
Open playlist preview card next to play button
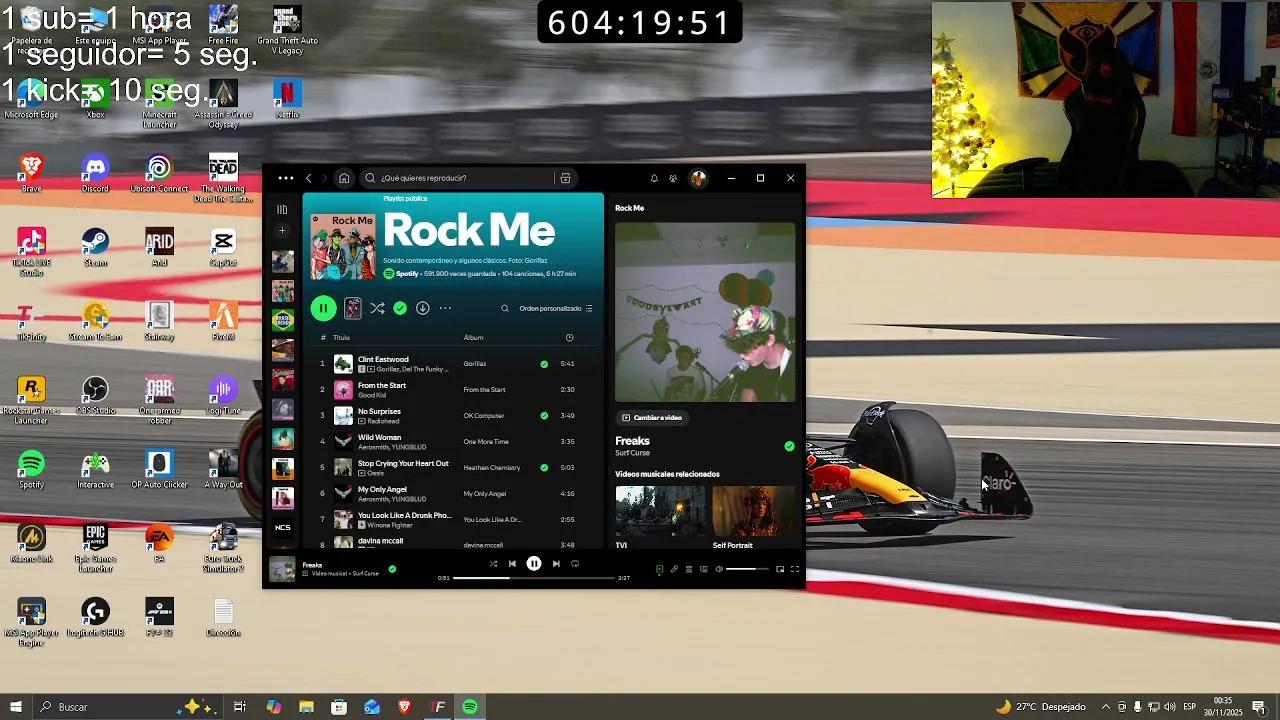[353, 308]
